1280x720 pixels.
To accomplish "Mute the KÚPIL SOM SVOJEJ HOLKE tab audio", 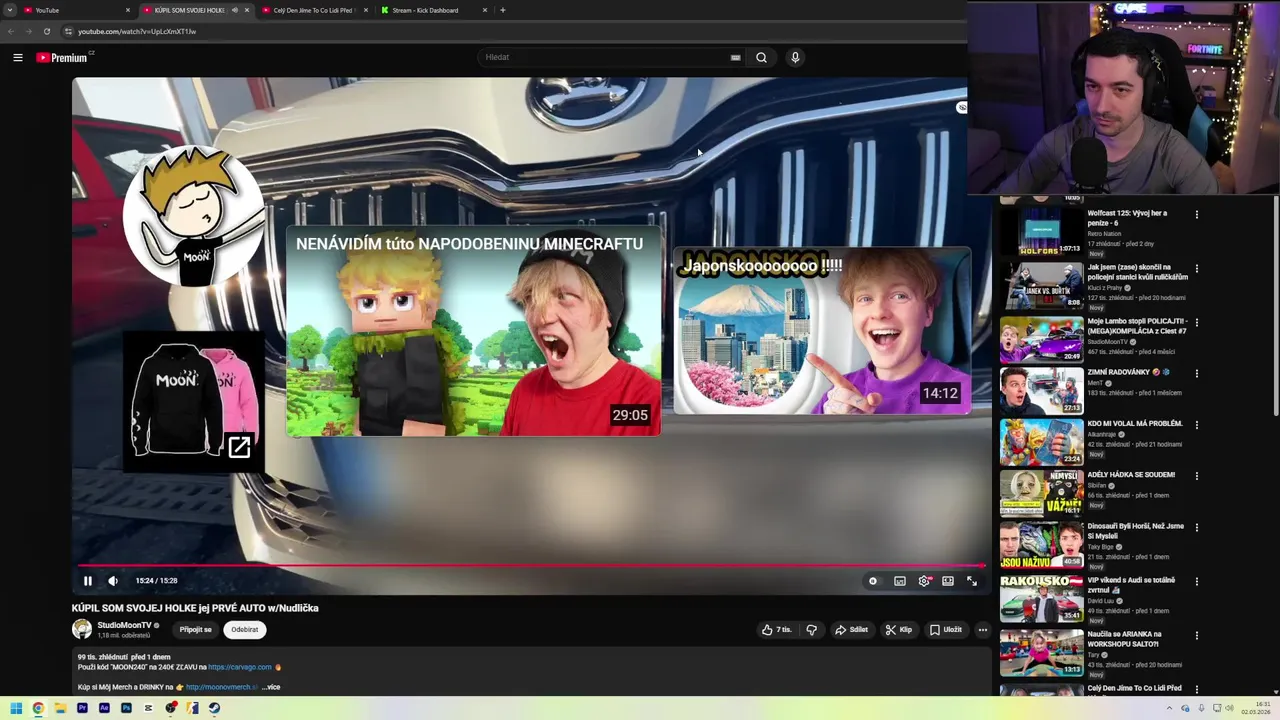I will (x=235, y=10).
